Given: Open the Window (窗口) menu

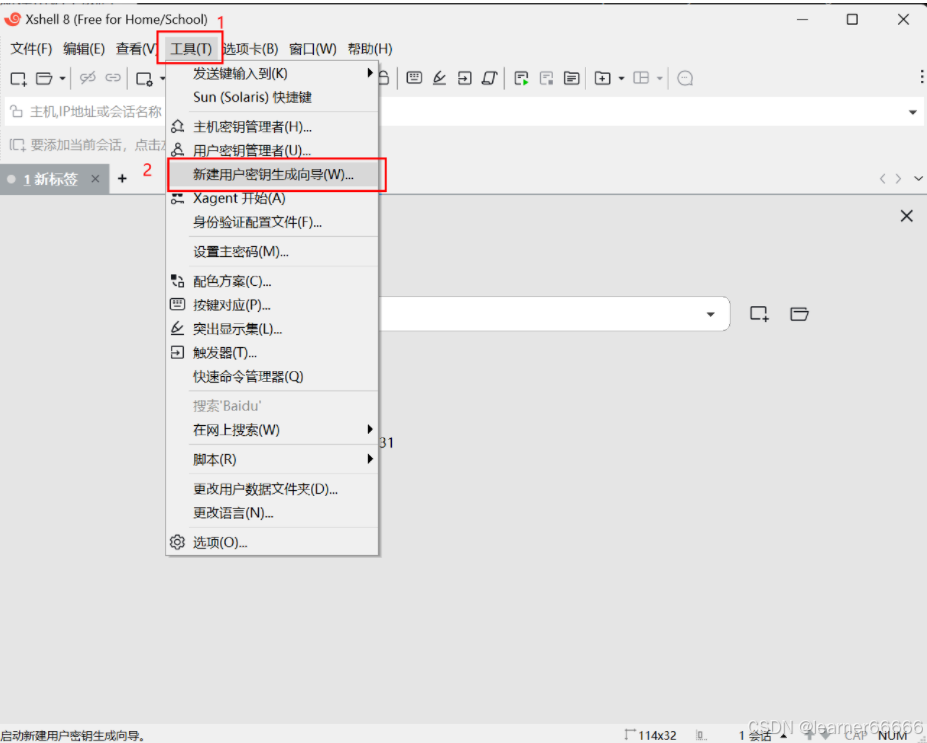Looking at the screenshot, I should (x=313, y=49).
